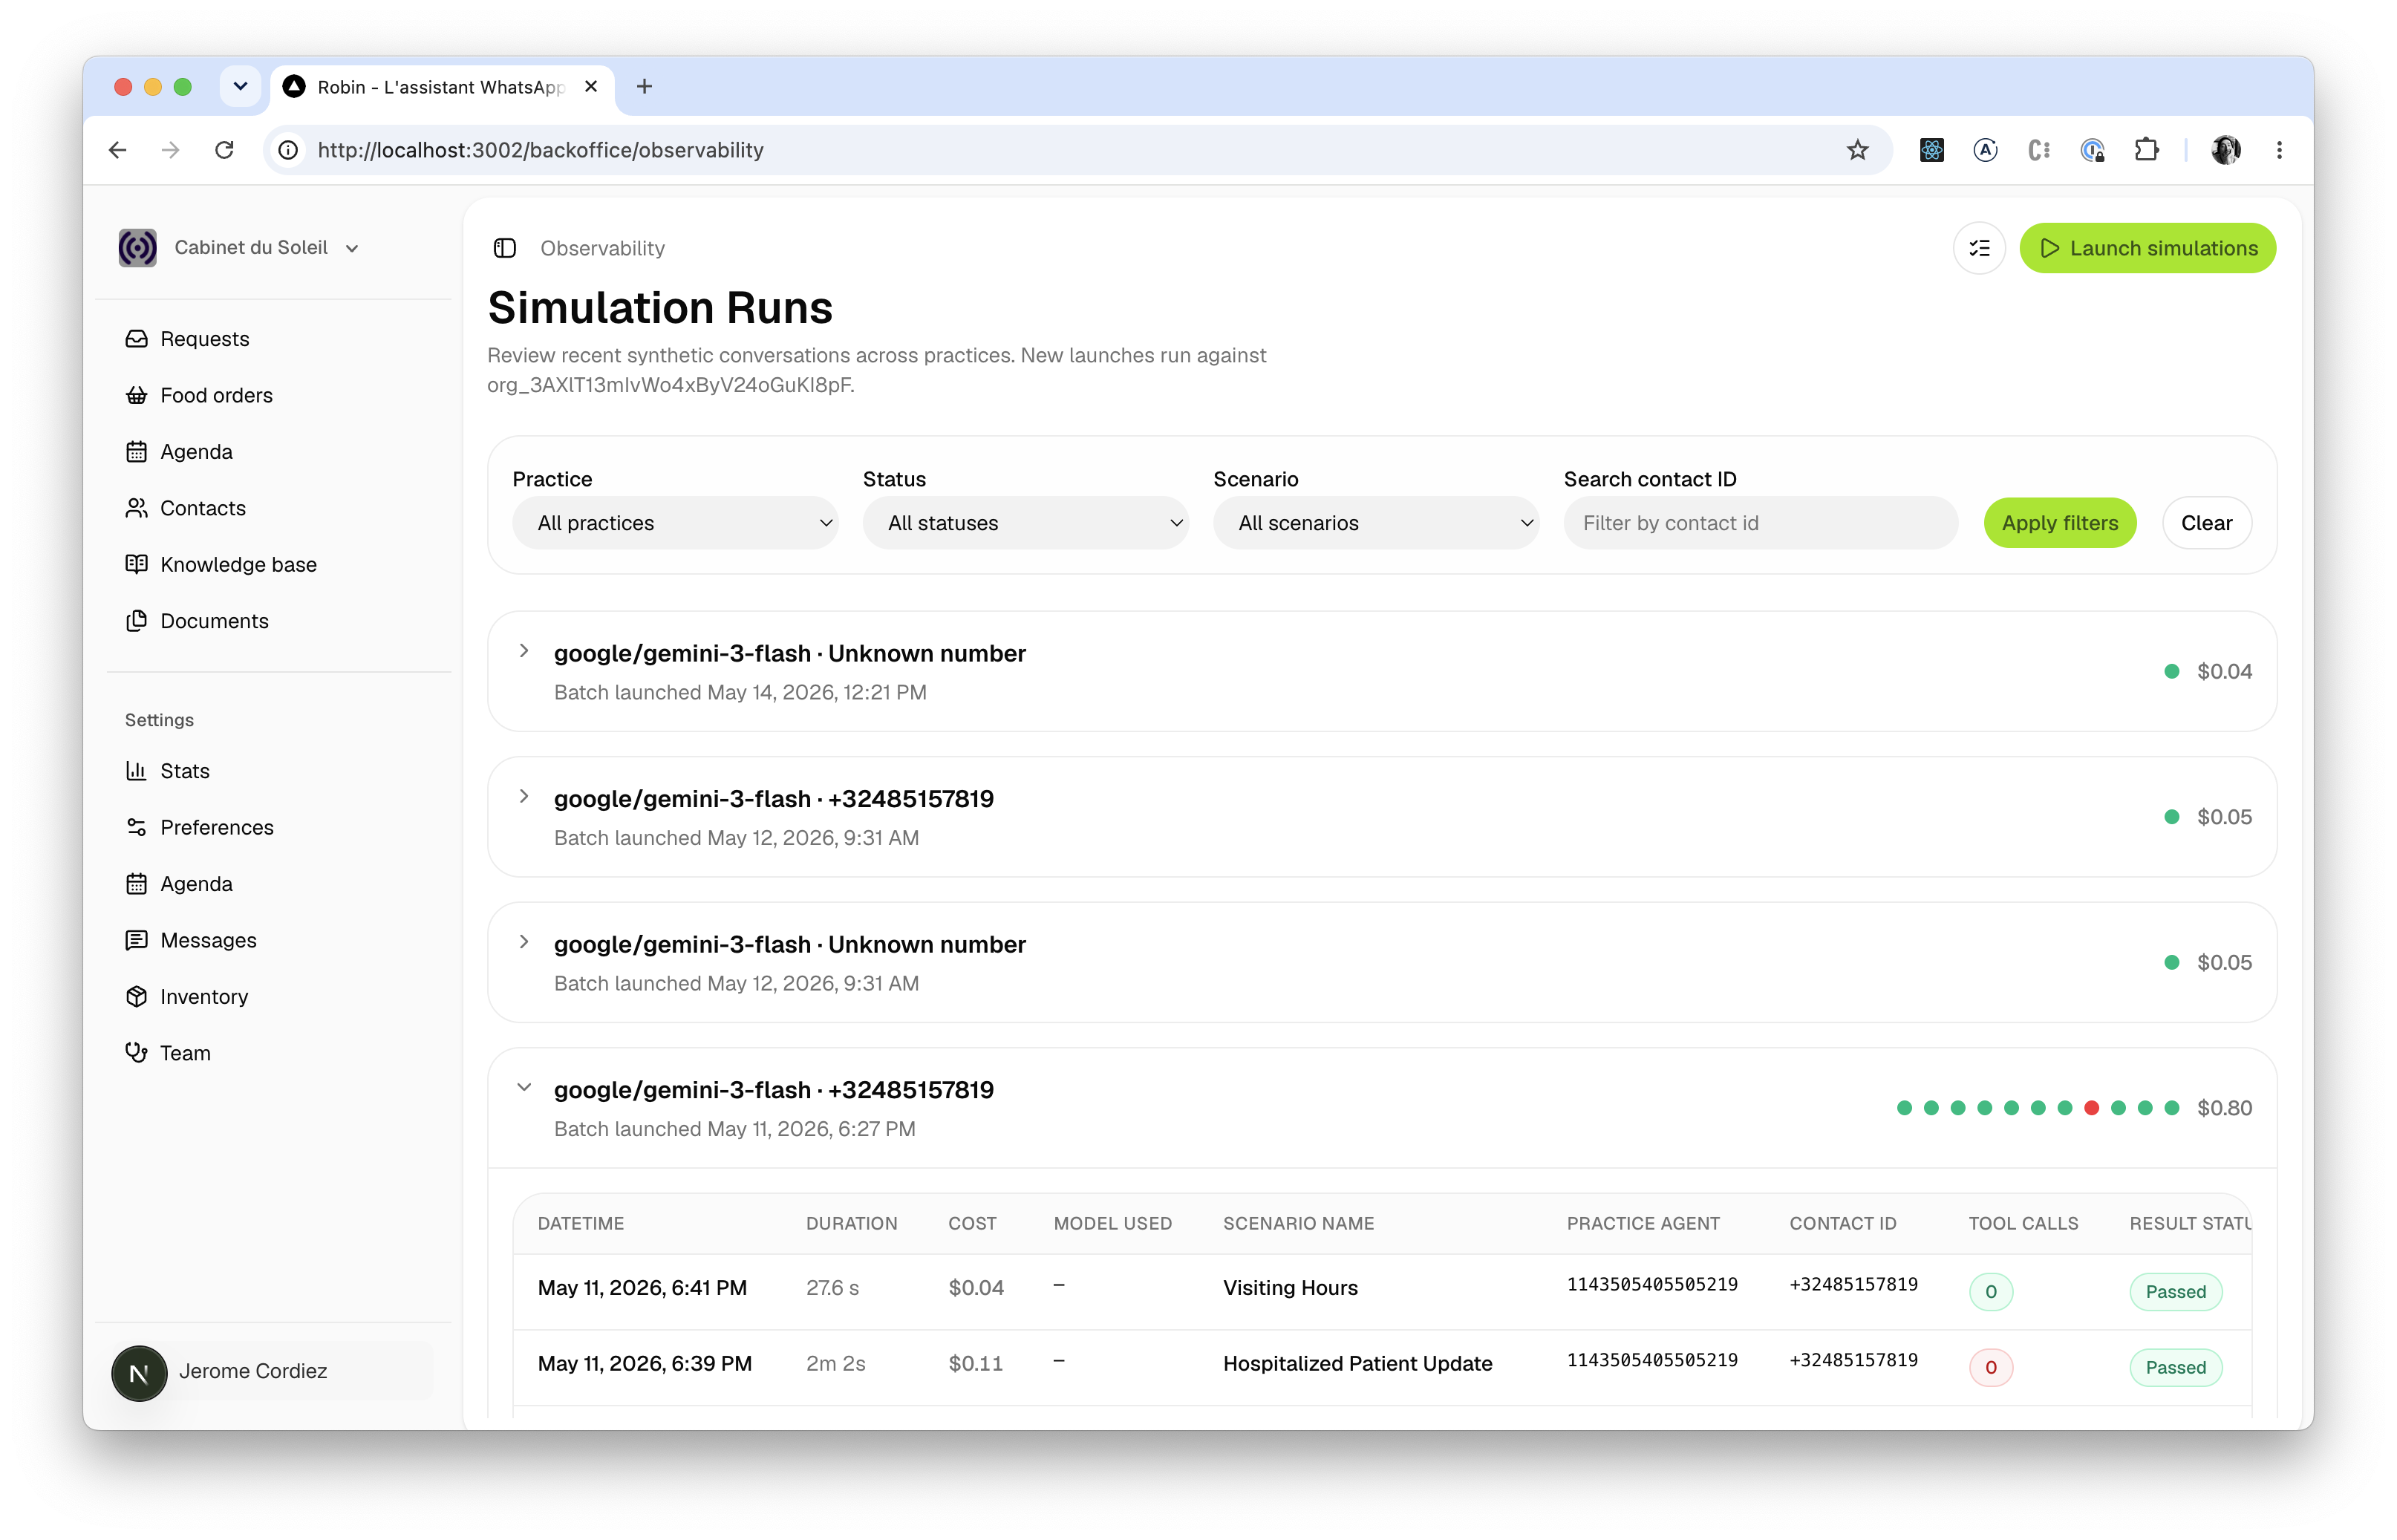2397x1540 pixels.
Task: Select the Robin - L'assistant WhatsApp tab
Action: pos(442,87)
